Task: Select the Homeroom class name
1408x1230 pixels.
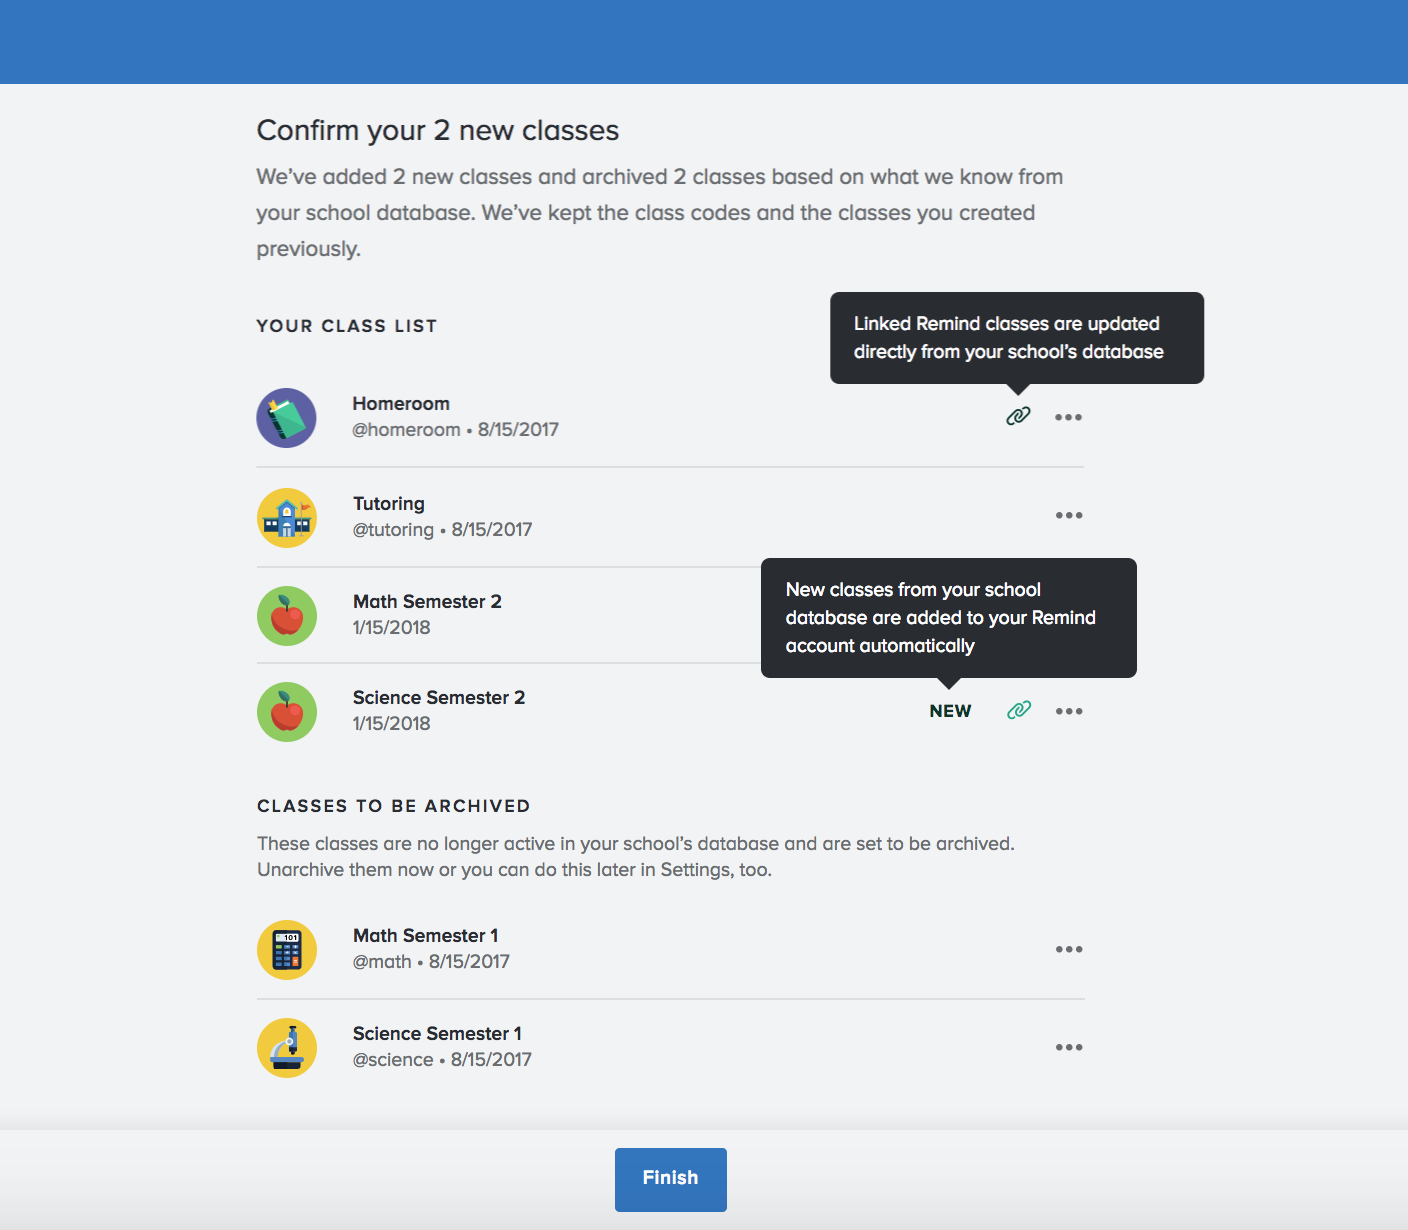Action: click(401, 404)
